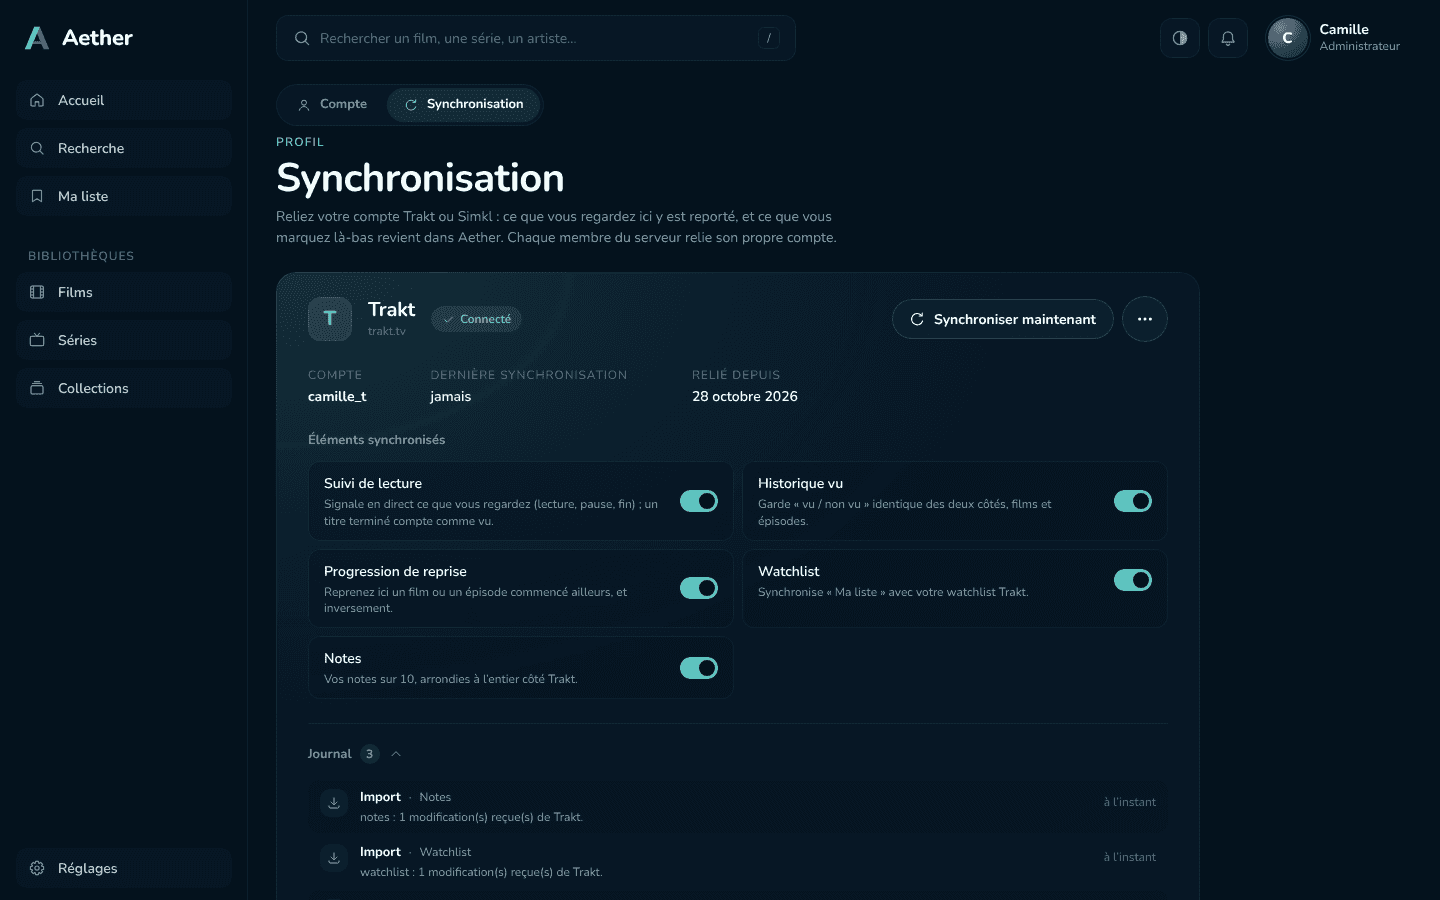Image resolution: width=1440 pixels, height=900 pixels.
Task: Collapse the Journal section chevron
Action: pos(396,754)
